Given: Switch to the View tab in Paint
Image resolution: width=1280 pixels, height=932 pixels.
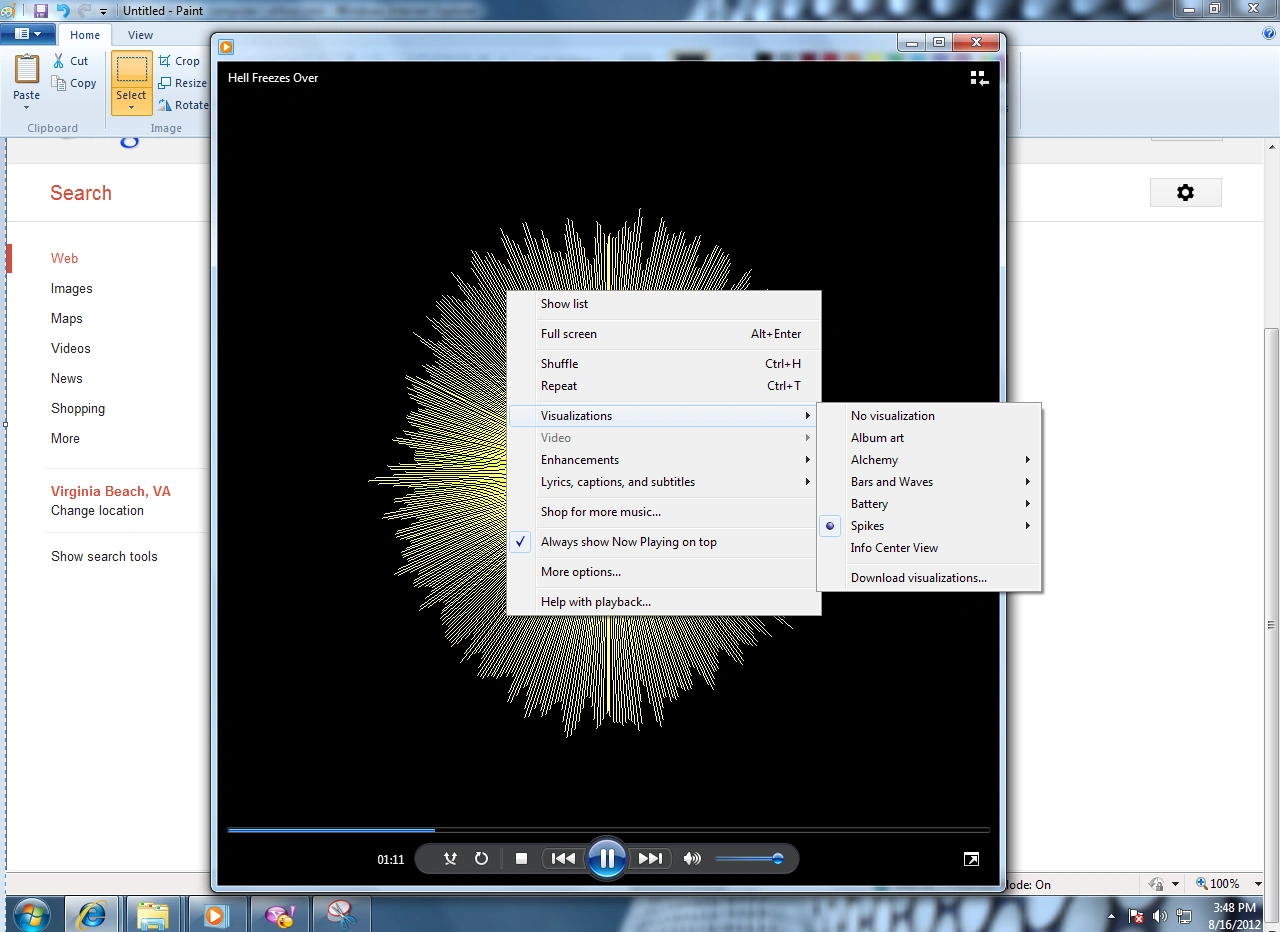Looking at the screenshot, I should 140,33.
